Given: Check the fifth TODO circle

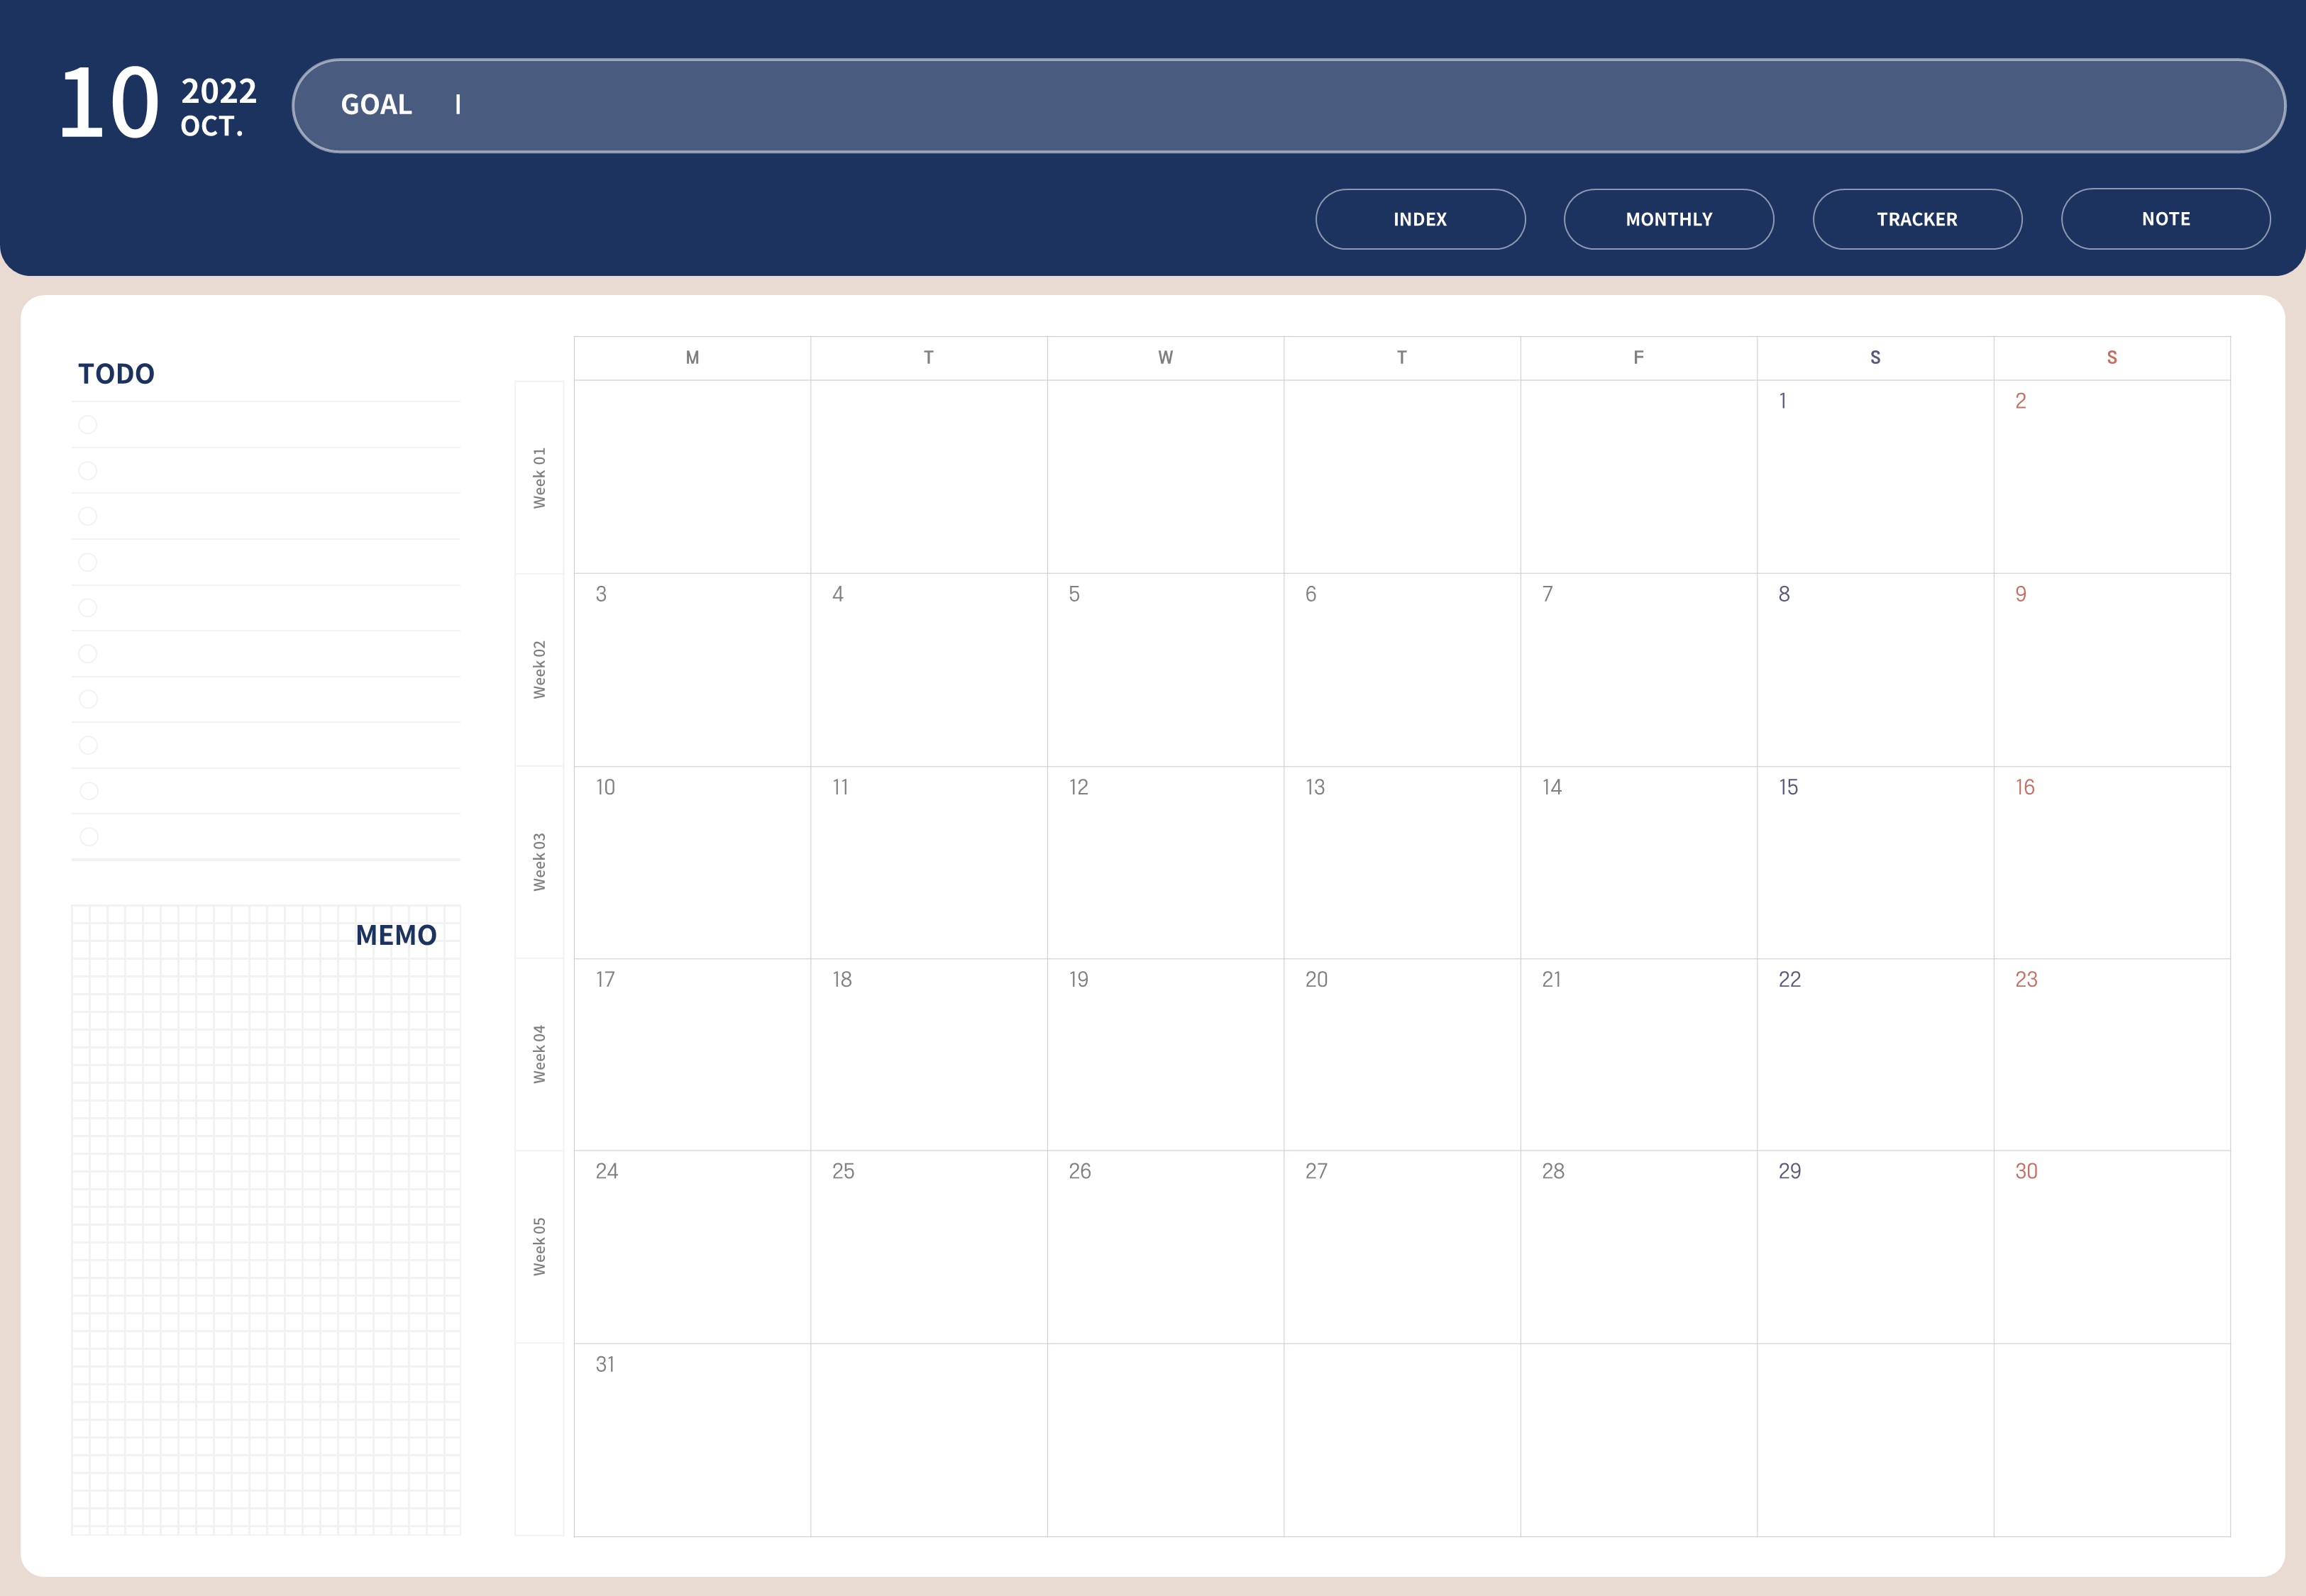Looking at the screenshot, I should pos(88,608).
